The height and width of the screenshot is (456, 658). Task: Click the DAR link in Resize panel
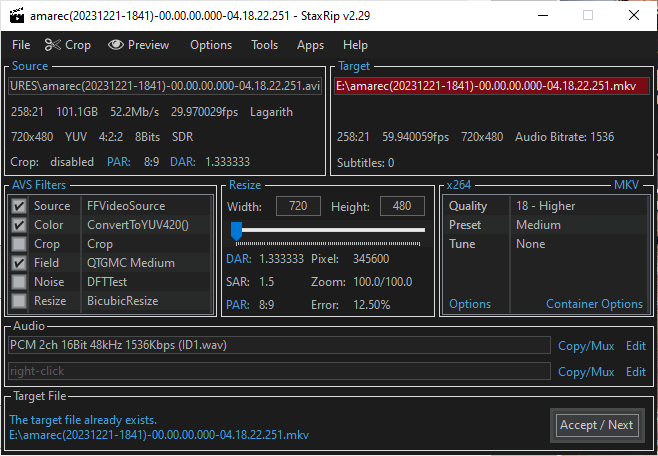click(238, 259)
